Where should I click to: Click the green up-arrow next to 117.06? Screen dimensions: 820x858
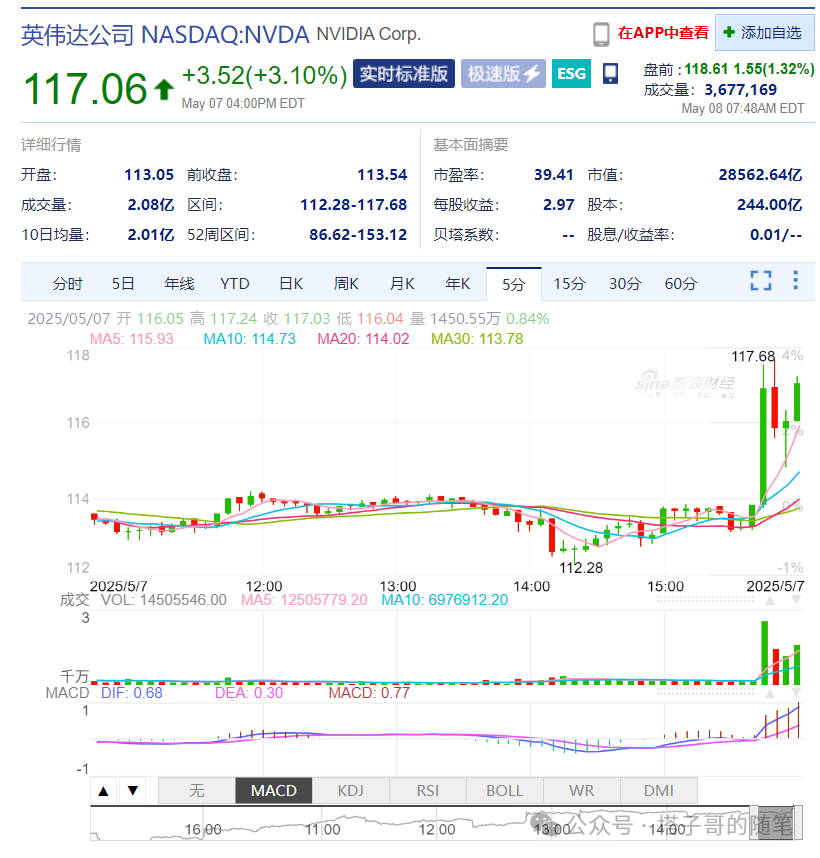164,90
